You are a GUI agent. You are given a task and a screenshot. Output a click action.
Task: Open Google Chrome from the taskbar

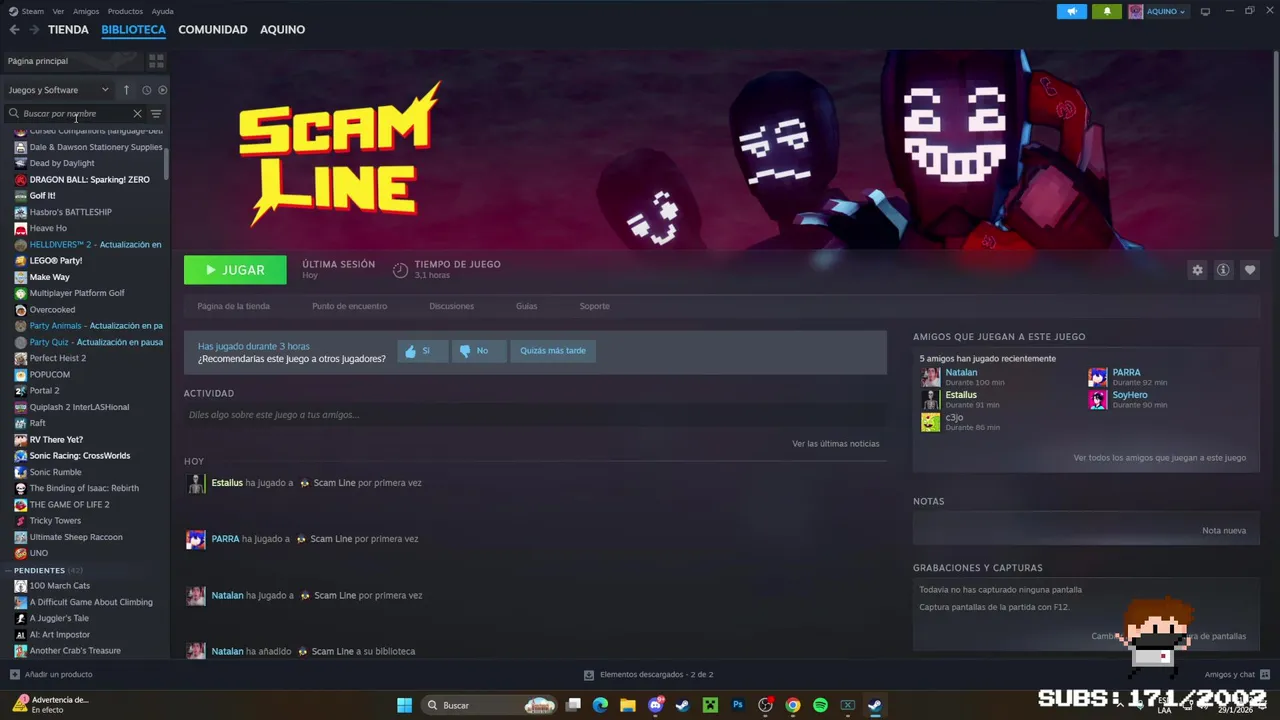[793, 705]
